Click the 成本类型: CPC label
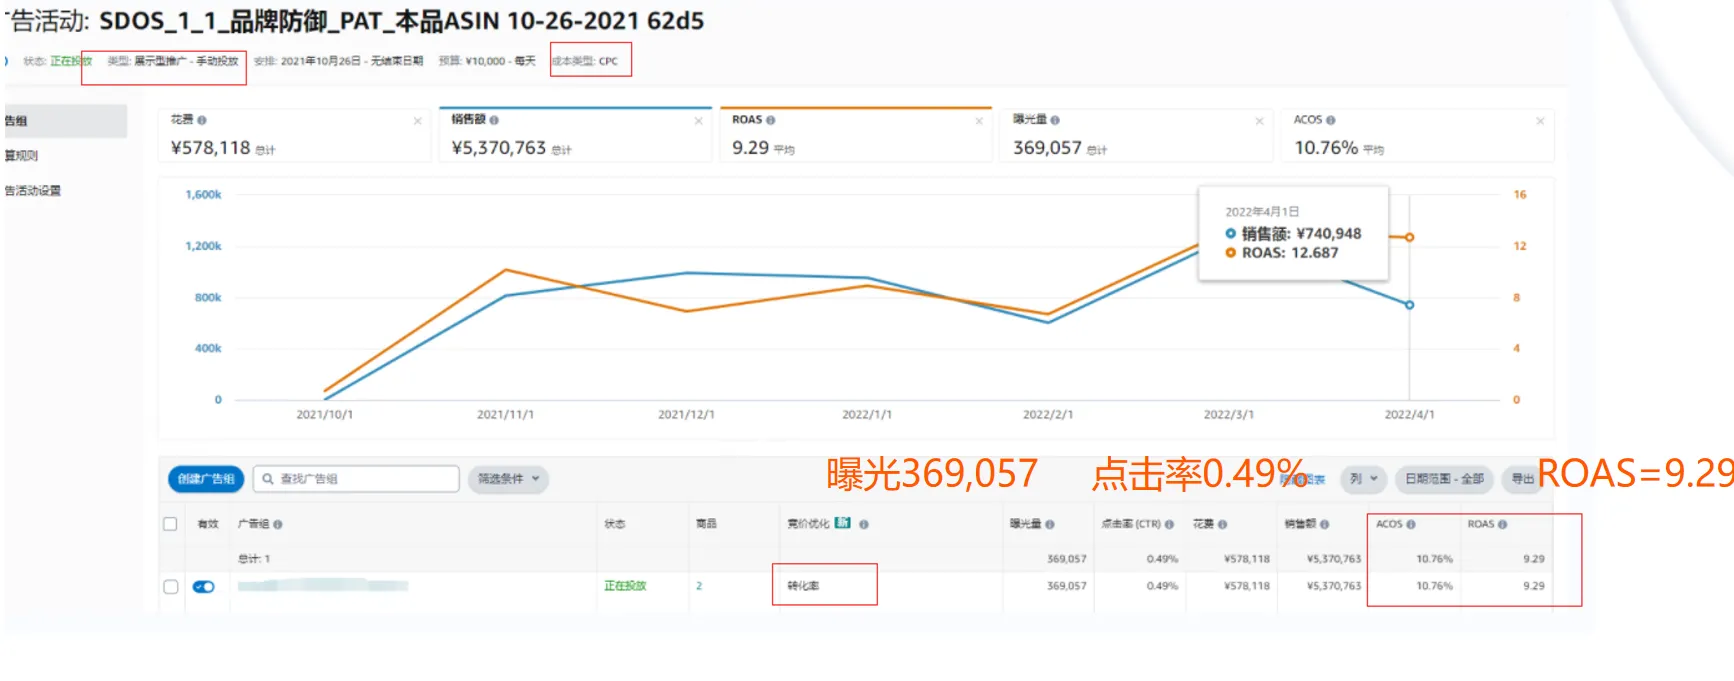Viewport: 1734px width, 681px height. tap(585, 61)
